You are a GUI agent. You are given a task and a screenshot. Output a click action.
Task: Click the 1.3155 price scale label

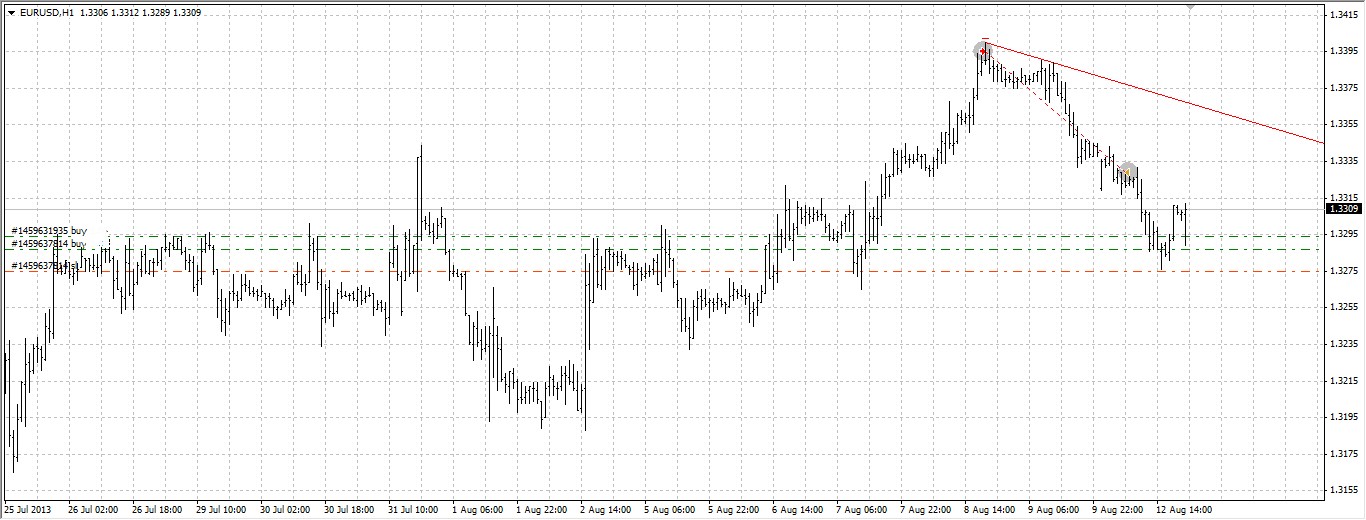(1343, 490)
